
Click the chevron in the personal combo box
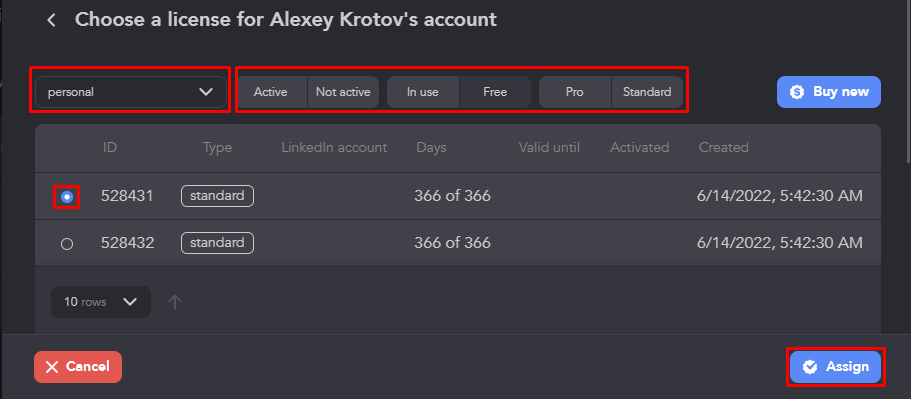click(206, 92)
